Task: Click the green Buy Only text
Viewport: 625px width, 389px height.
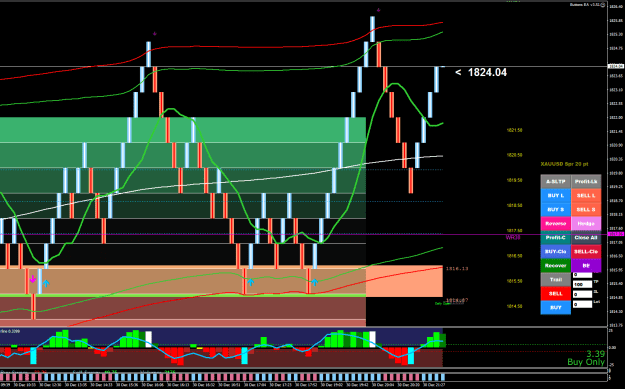Action: [586, 362]
